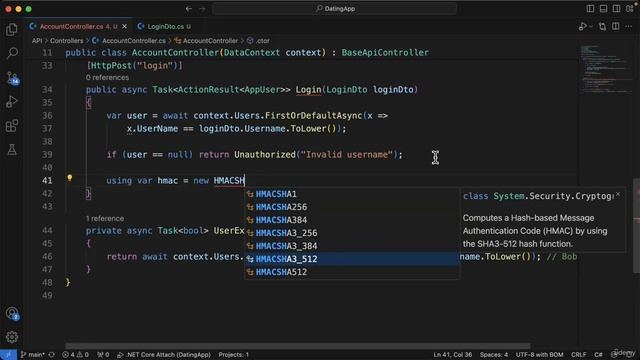Switch to the AccountController.cs tab
640x360 pixels.
click(78, 27)
